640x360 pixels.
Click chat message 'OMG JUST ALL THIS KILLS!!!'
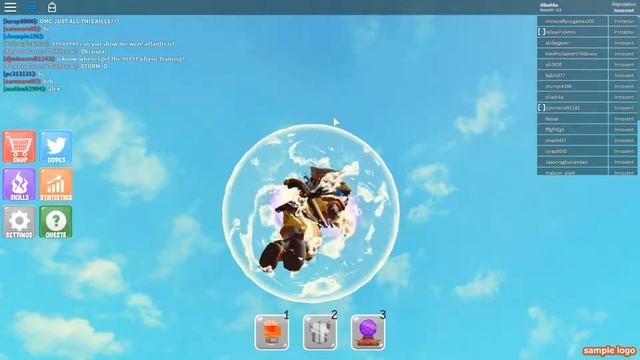coord(79,21)
